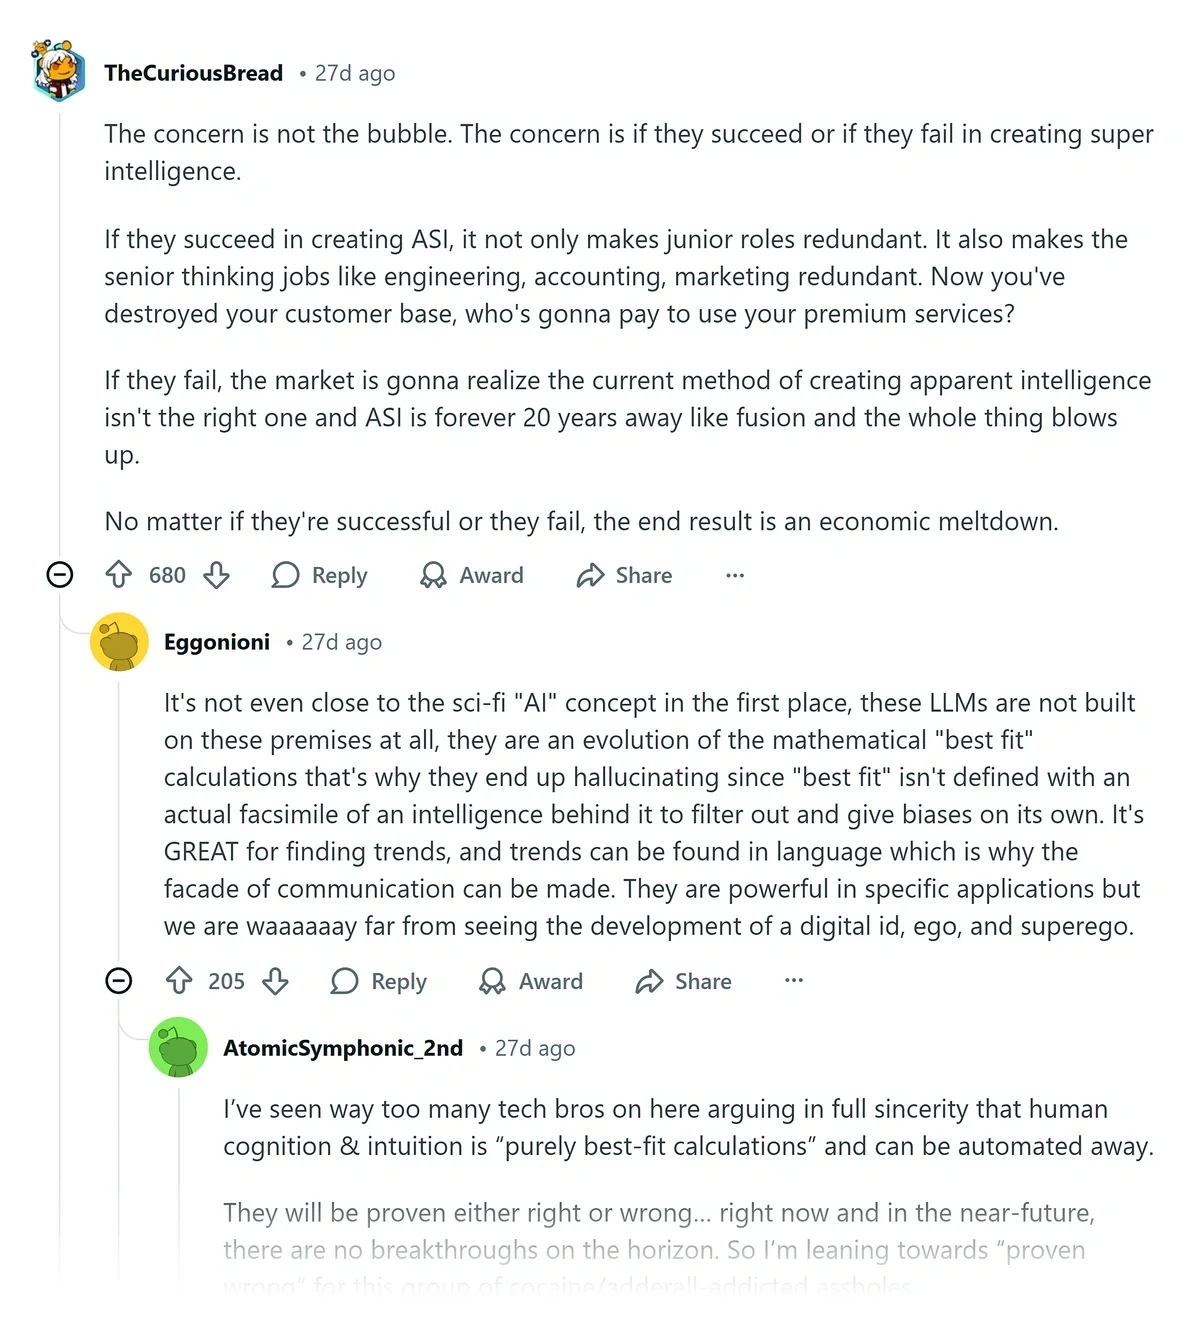The image size is (1200, 1324).
Task: Click Eggonioni's snoo avatar
Action: click(x=119, y=642)
